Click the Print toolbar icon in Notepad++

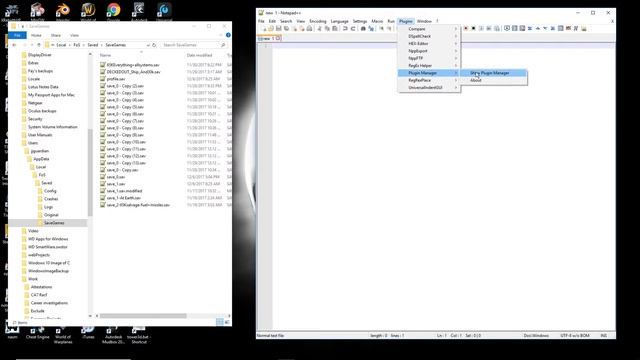point(309,29)
